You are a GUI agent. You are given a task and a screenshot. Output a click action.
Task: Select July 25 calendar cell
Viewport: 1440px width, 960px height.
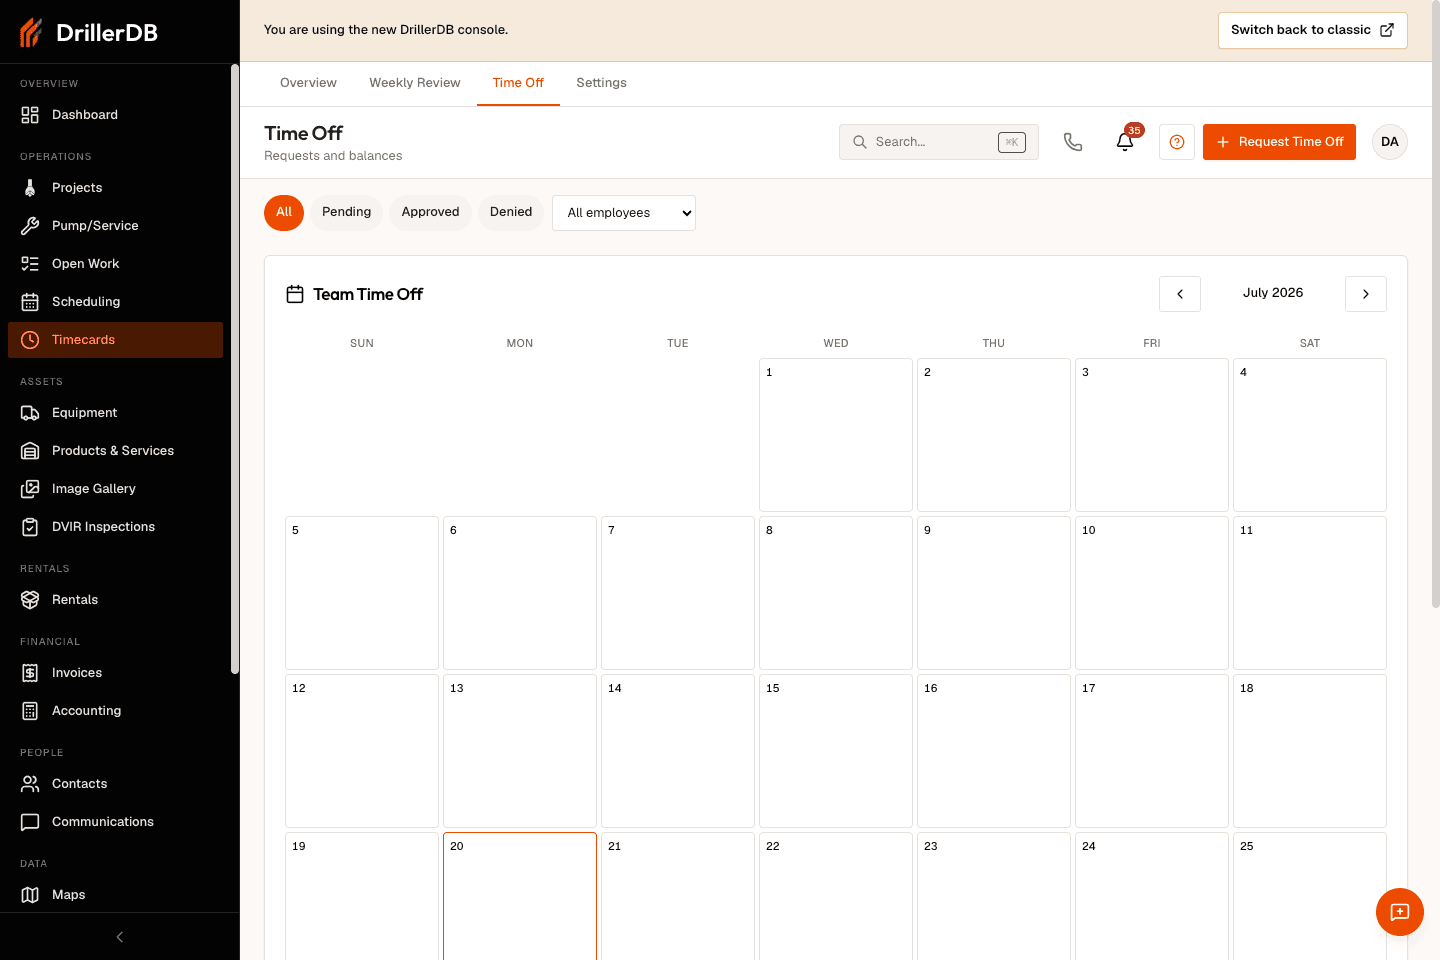(1310, 896)
